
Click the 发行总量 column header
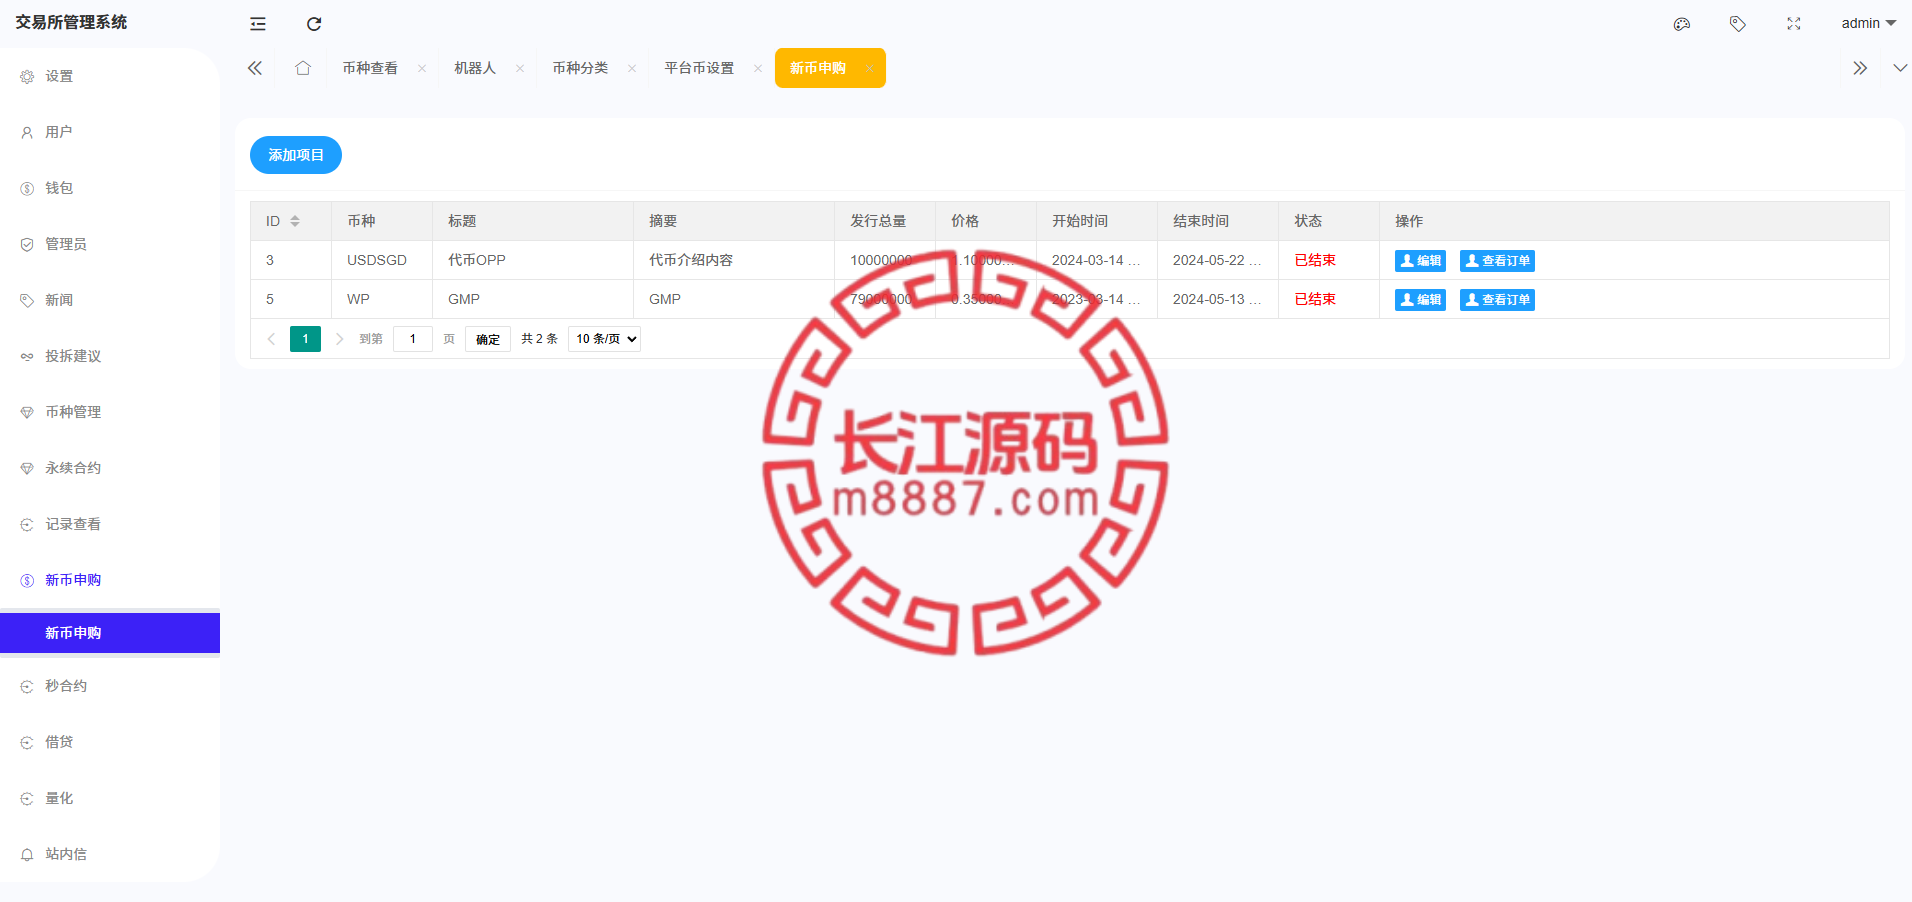point(884,221)
